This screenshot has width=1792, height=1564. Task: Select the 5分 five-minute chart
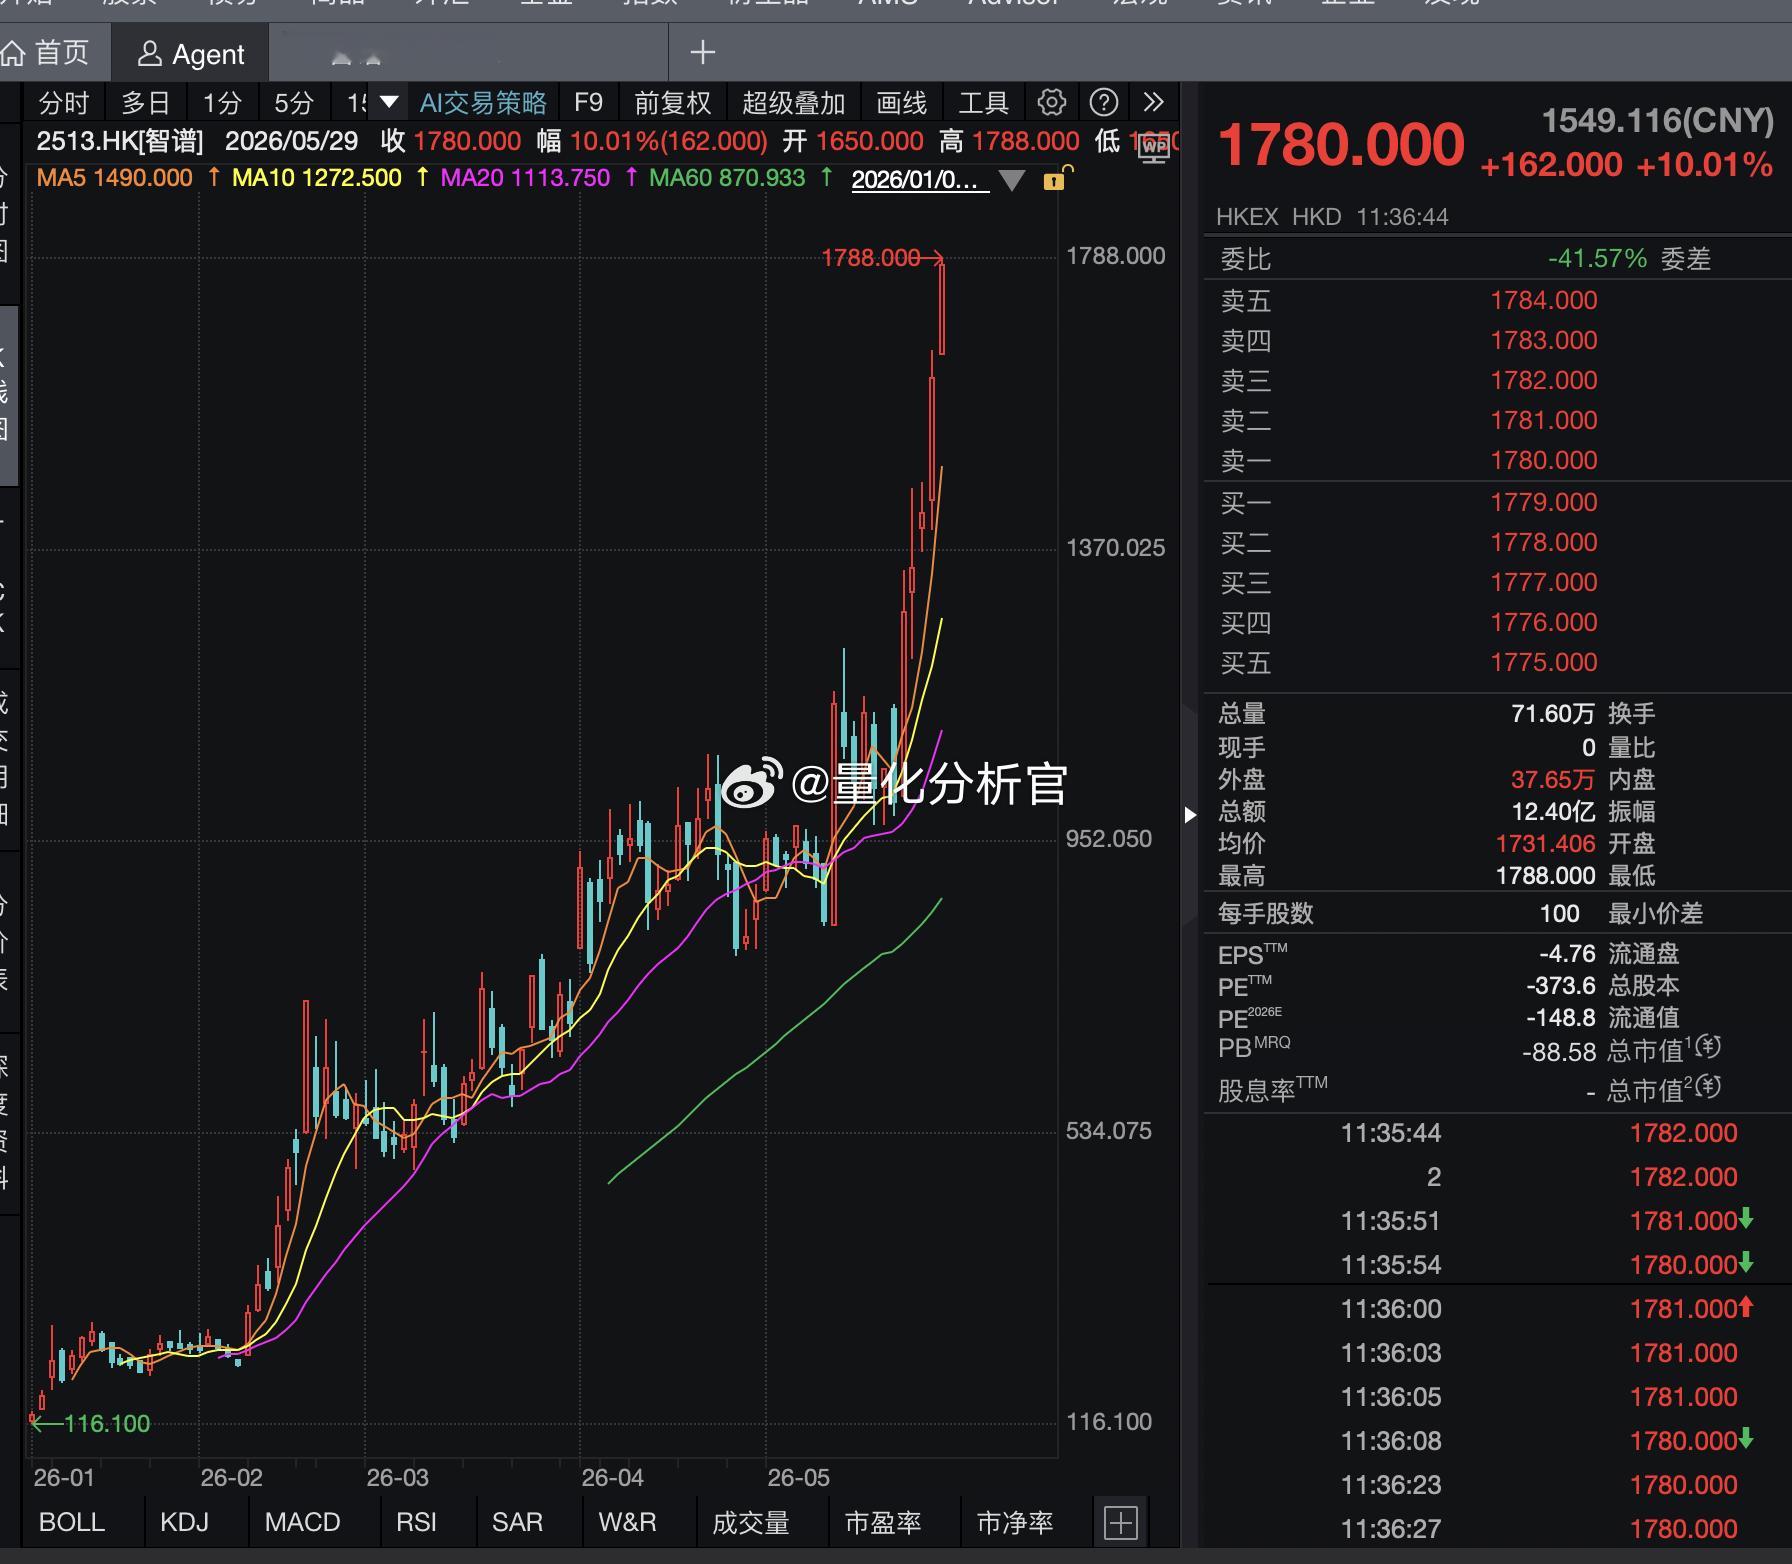[x=294, y=103]
